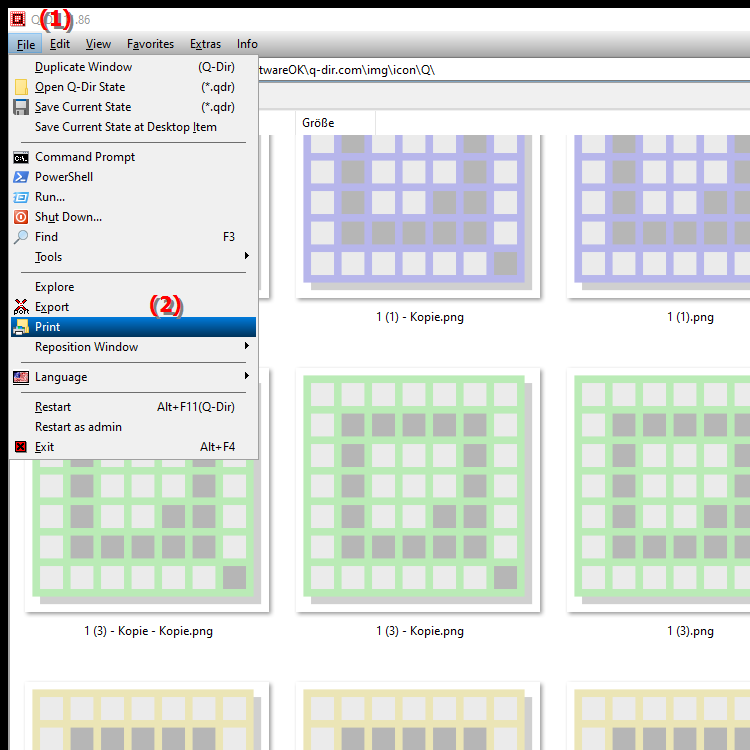Click the Run icon in File menu
The width and height of the screenshot is (750, 750).
[21, 197]
